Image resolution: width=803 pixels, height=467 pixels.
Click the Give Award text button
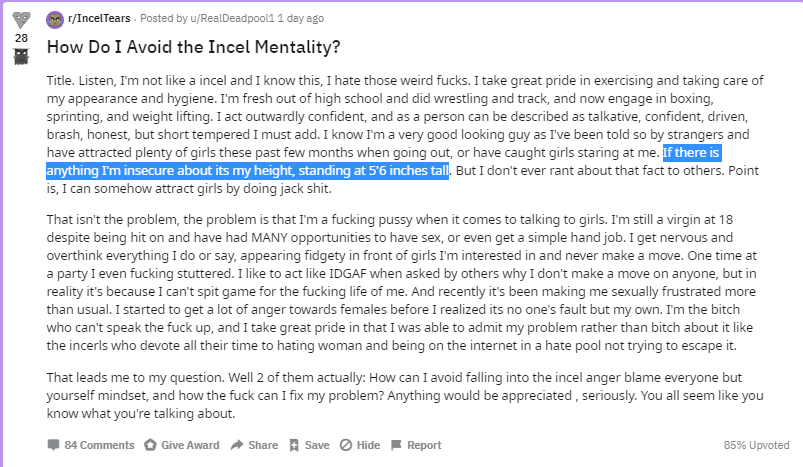(x=190, y=445)
